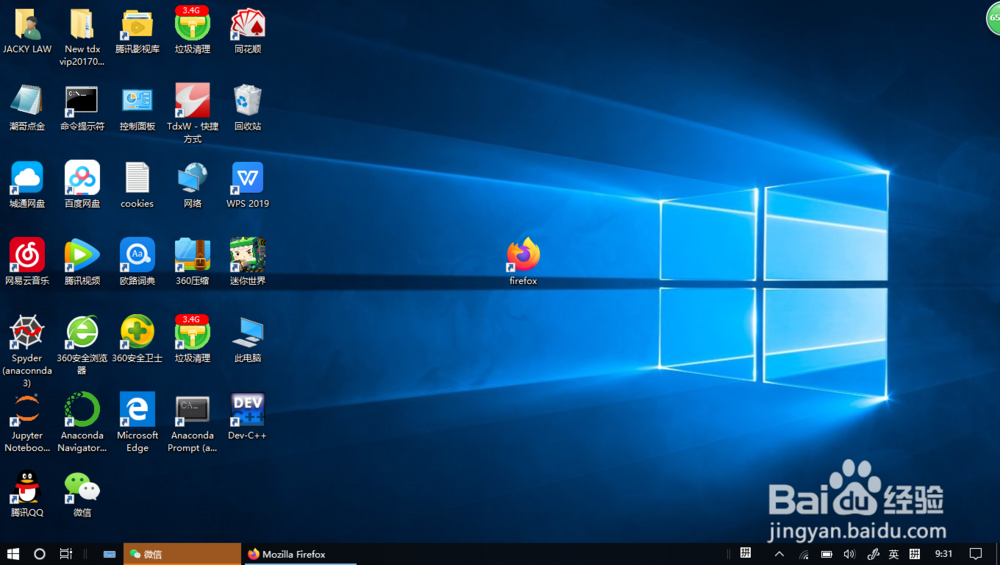Select the 腾讯QQ penguin icon
This screenshot has width=1000, height=565.
coord(27,487)
